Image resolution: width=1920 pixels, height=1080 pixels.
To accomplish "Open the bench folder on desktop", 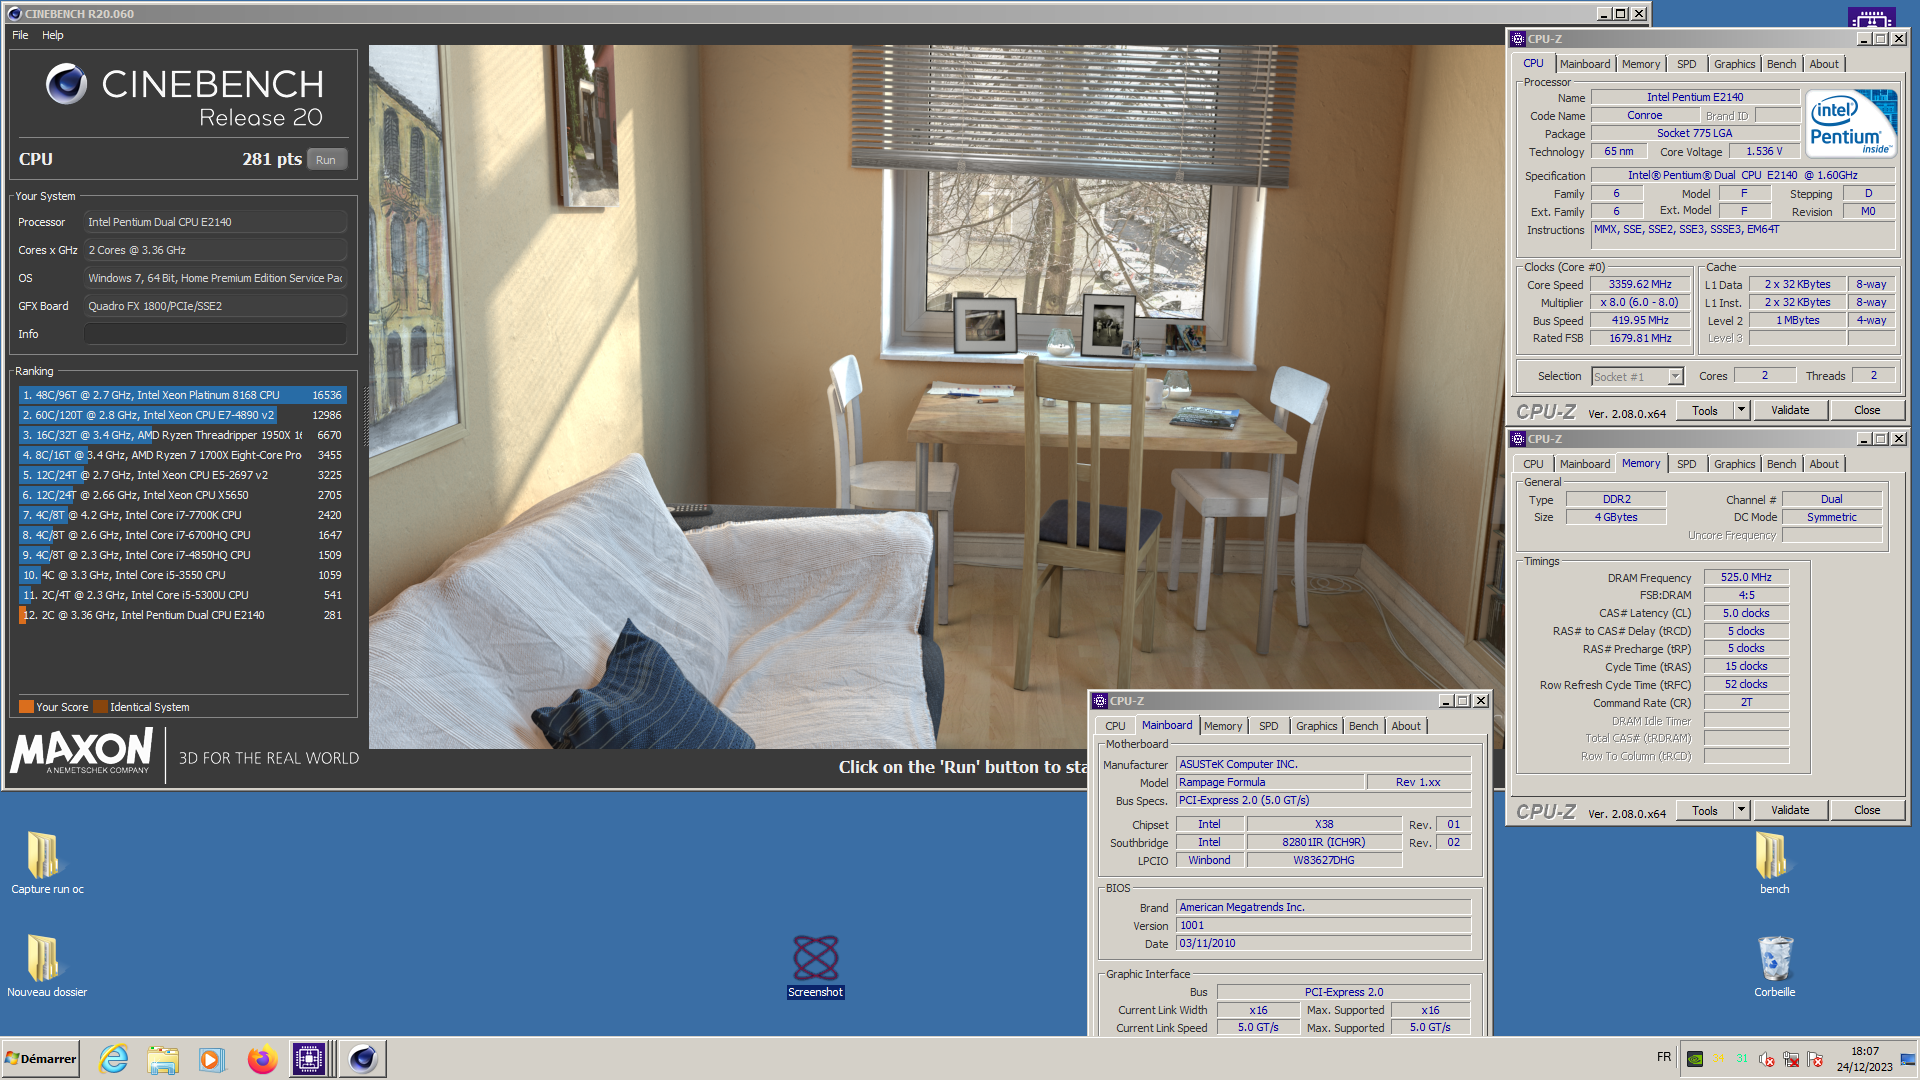I will (1774, 863).
